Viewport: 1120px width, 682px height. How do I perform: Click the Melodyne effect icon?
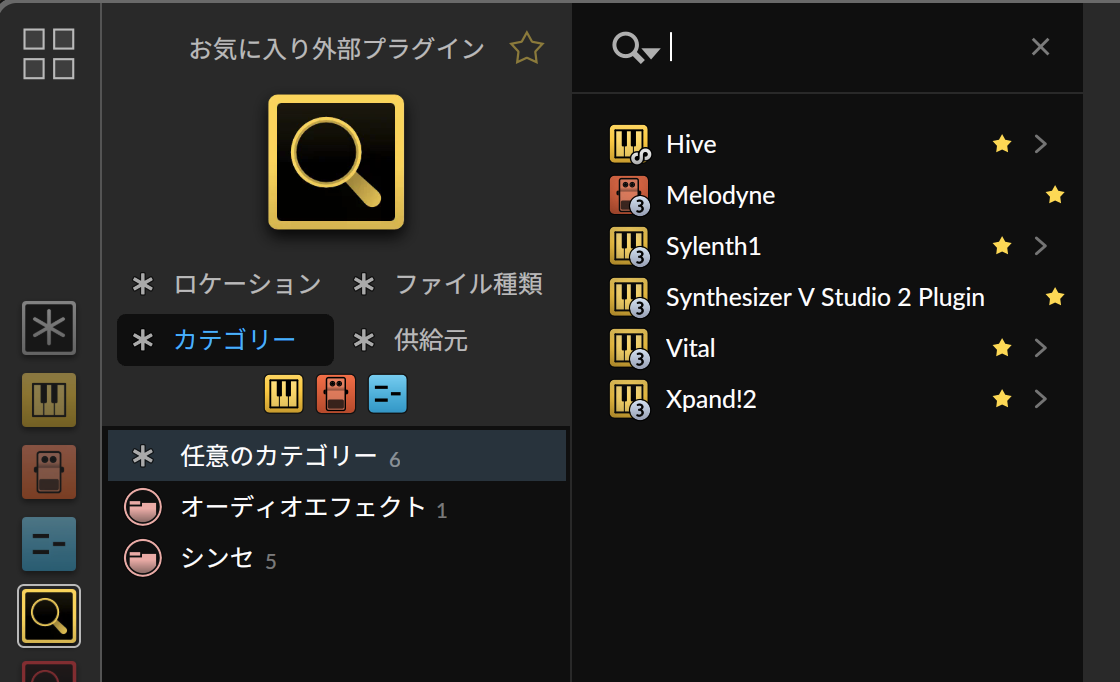[x=629, y=196]
